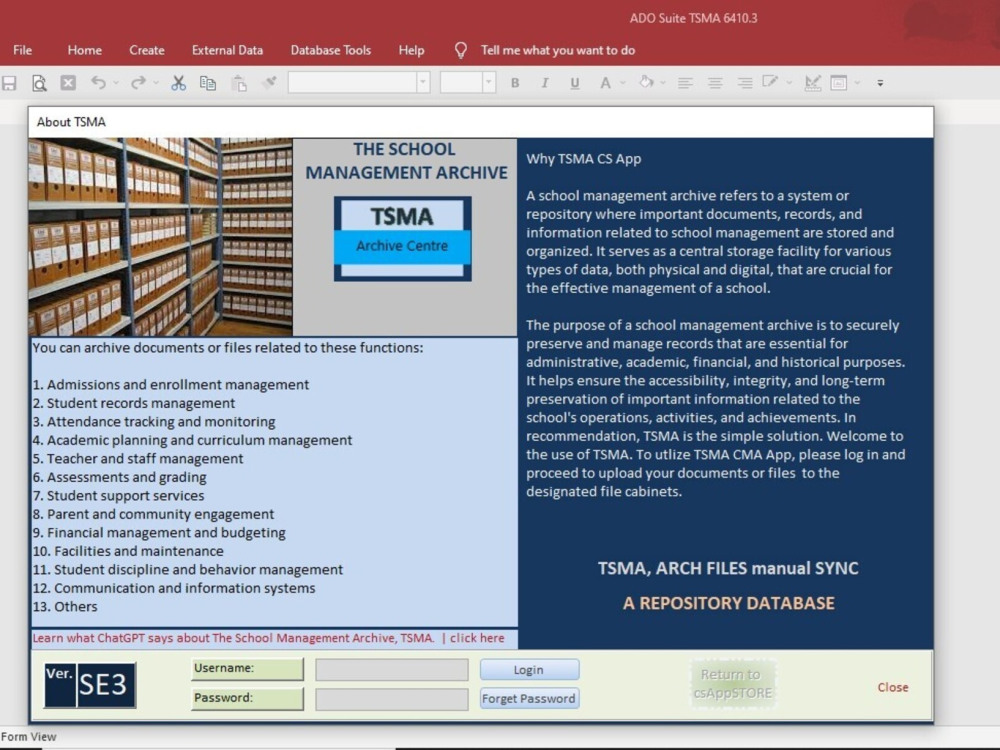The height and width of the screenshot is (750, 1000).
Task: Open the Database Tools tab
Action: click(331, 50)
